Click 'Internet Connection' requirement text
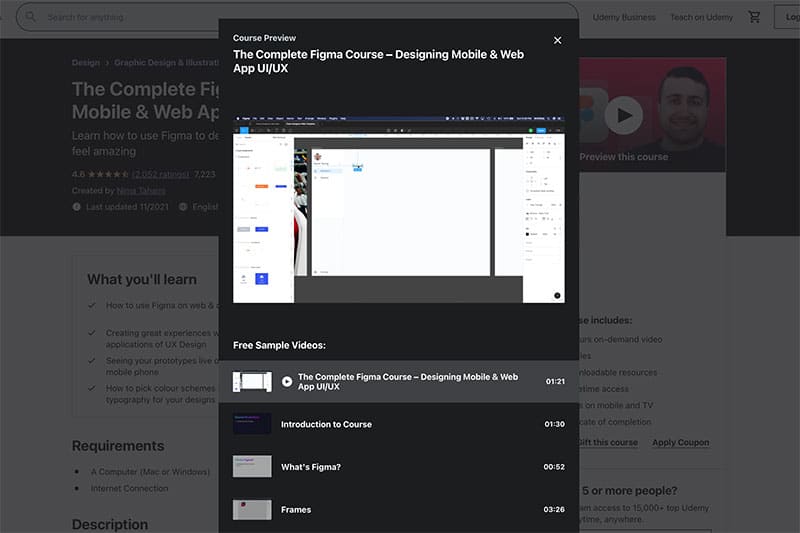This screenshot has width=800, height=533. point(130,488)
